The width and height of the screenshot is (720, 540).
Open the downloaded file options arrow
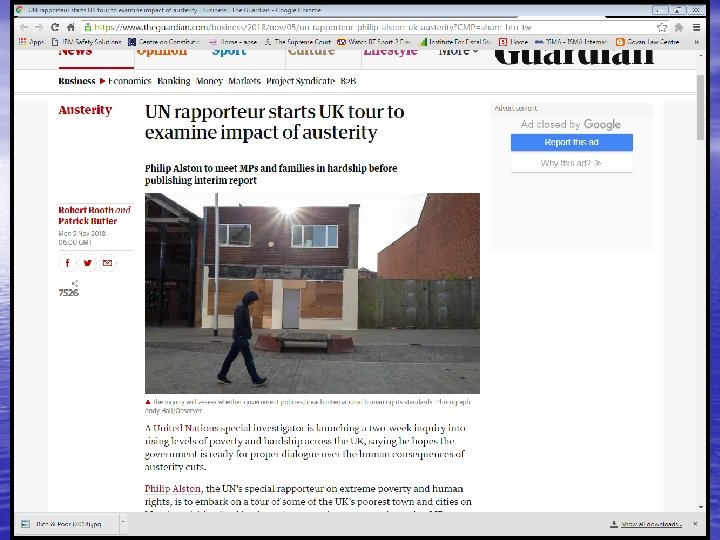click(123, 523)
